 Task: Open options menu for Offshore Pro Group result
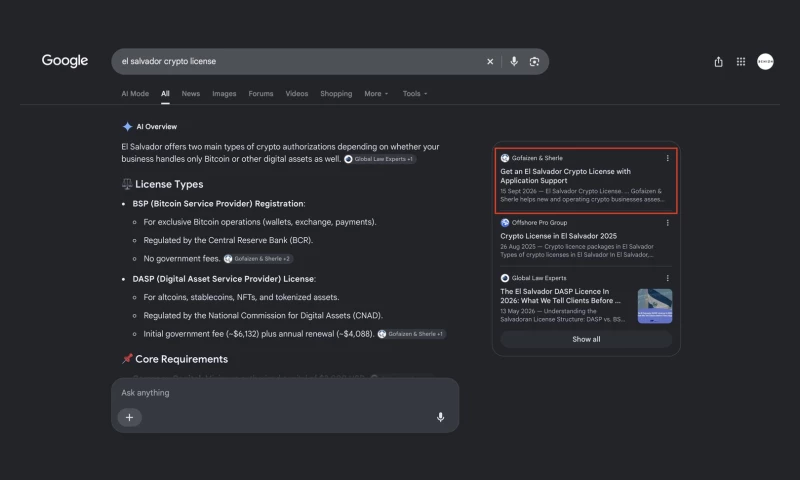(x=667, y=223)
